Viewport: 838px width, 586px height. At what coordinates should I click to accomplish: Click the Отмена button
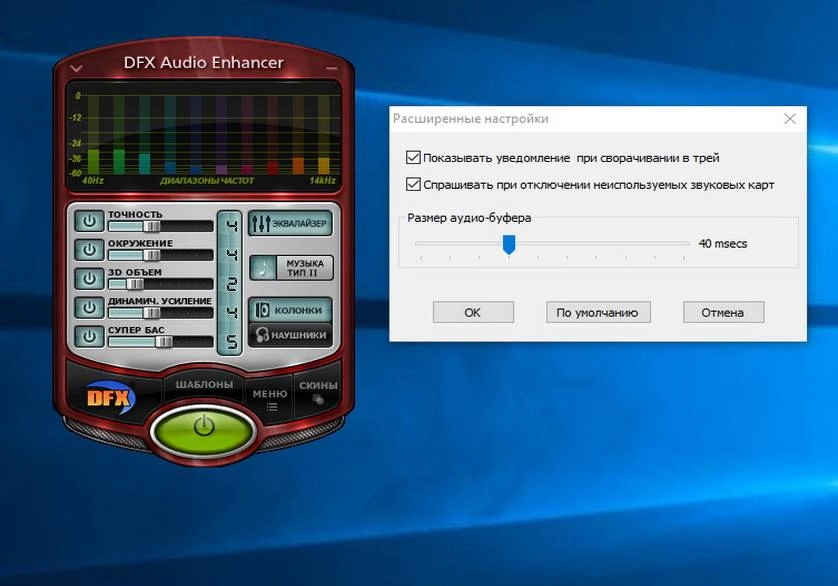pos(723,312)
